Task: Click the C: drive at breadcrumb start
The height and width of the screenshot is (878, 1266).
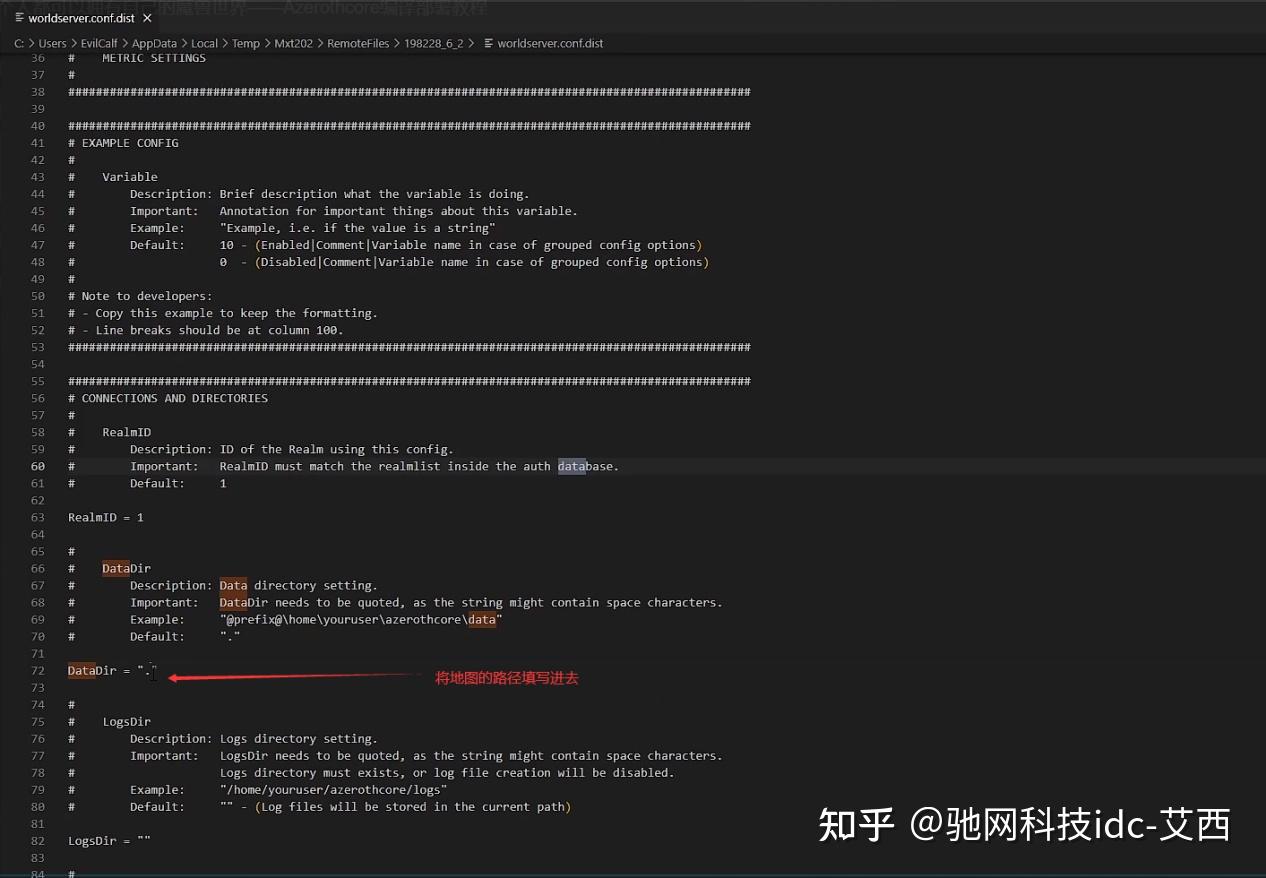Action: pyautogui.click(x=17, y=43)
